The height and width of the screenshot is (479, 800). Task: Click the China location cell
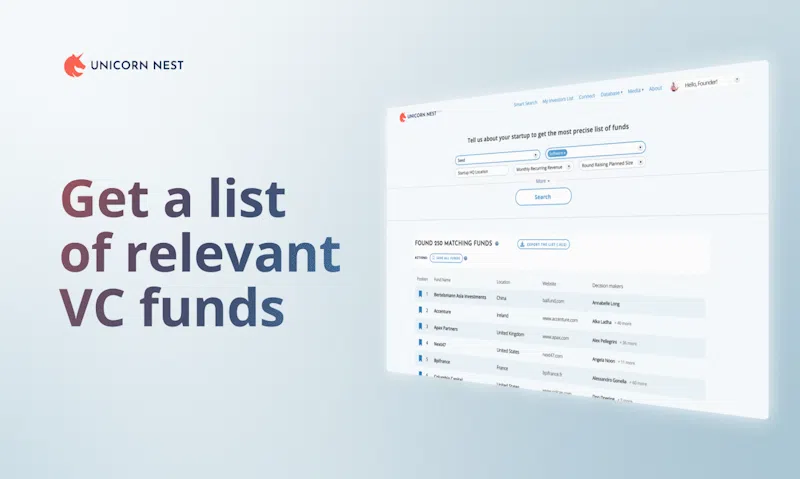point(502,298)
